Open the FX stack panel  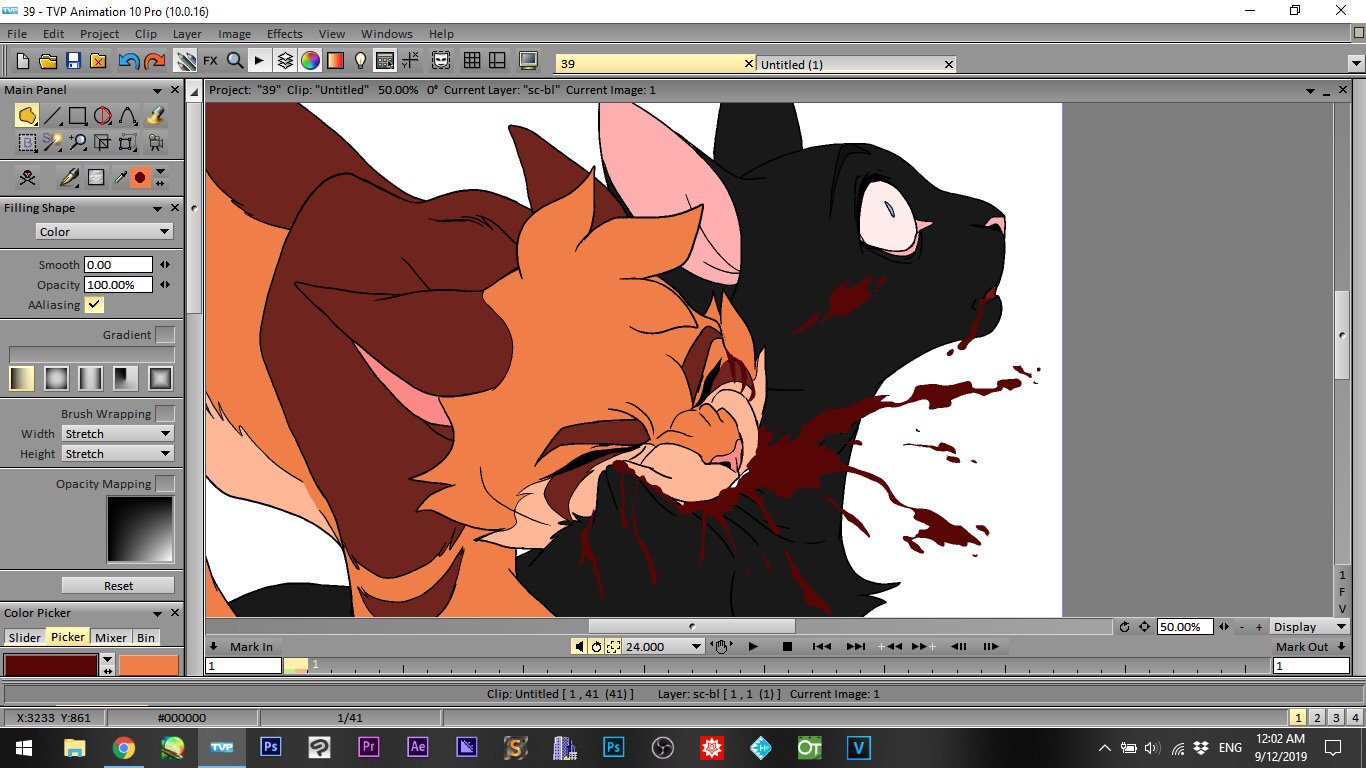pyautogui.click(x=210, y=61)
